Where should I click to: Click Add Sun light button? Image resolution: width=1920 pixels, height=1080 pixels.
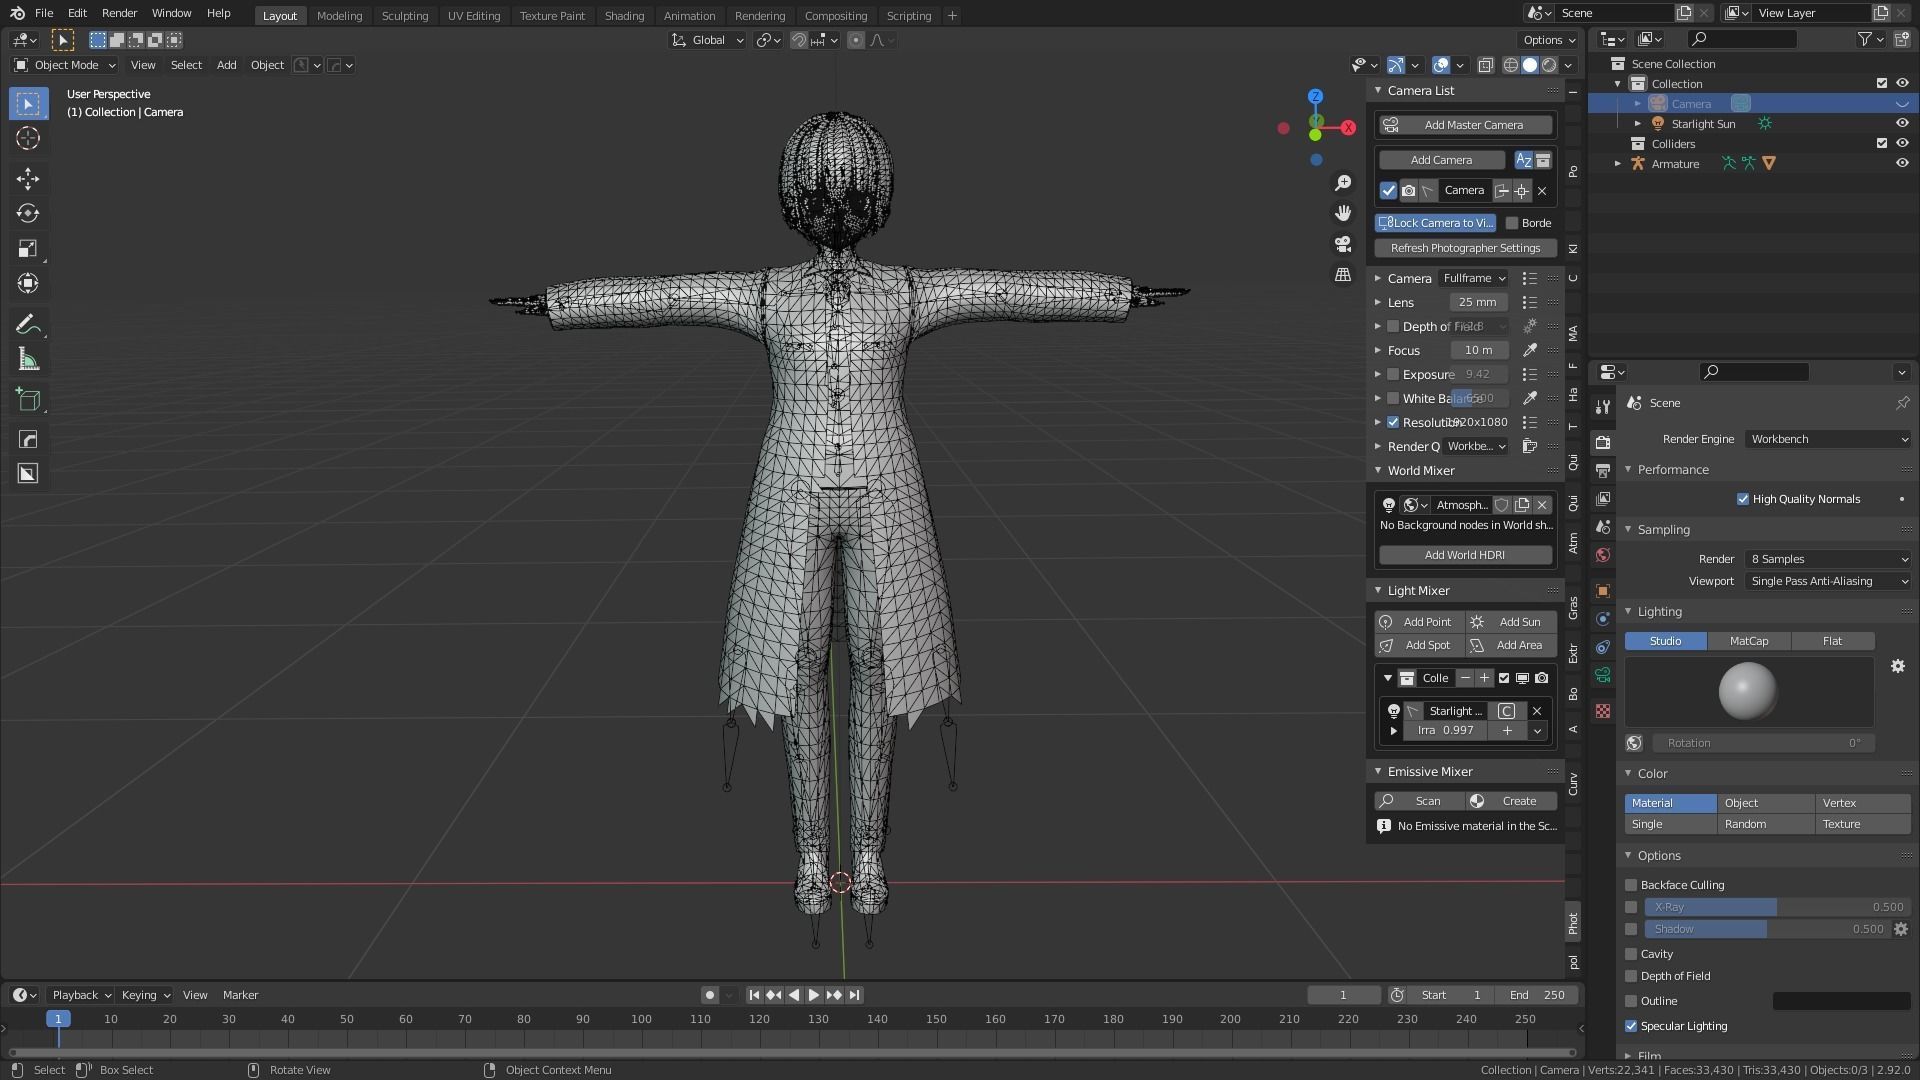coord(1511,622)
